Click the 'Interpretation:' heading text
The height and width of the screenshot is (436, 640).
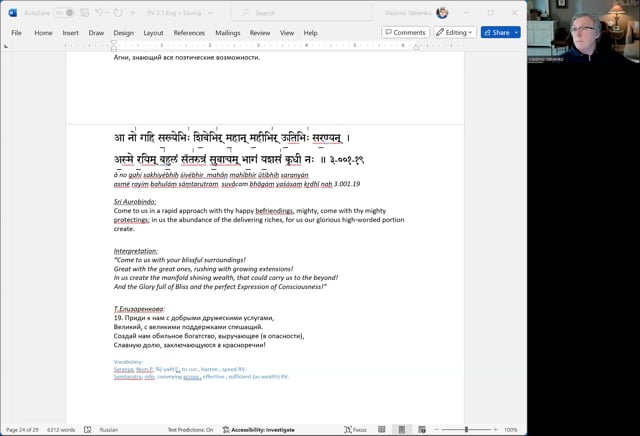click(136, 251)
